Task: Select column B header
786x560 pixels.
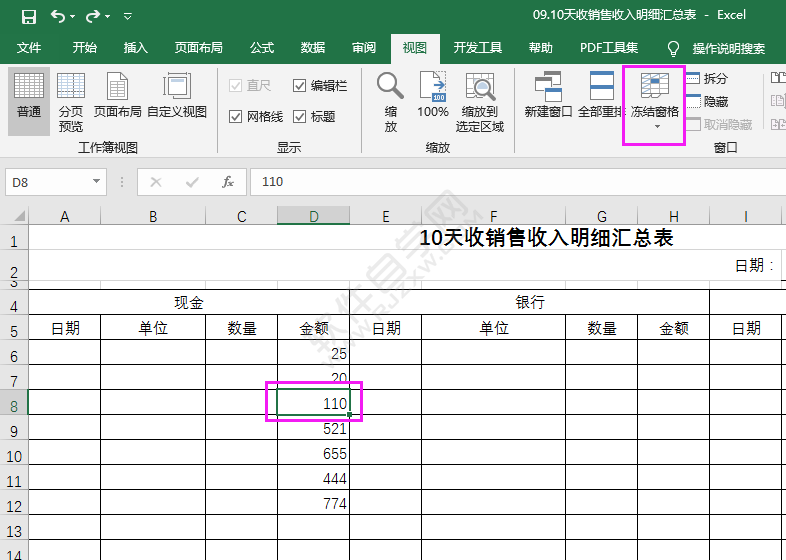Action: tap(153, 217)
